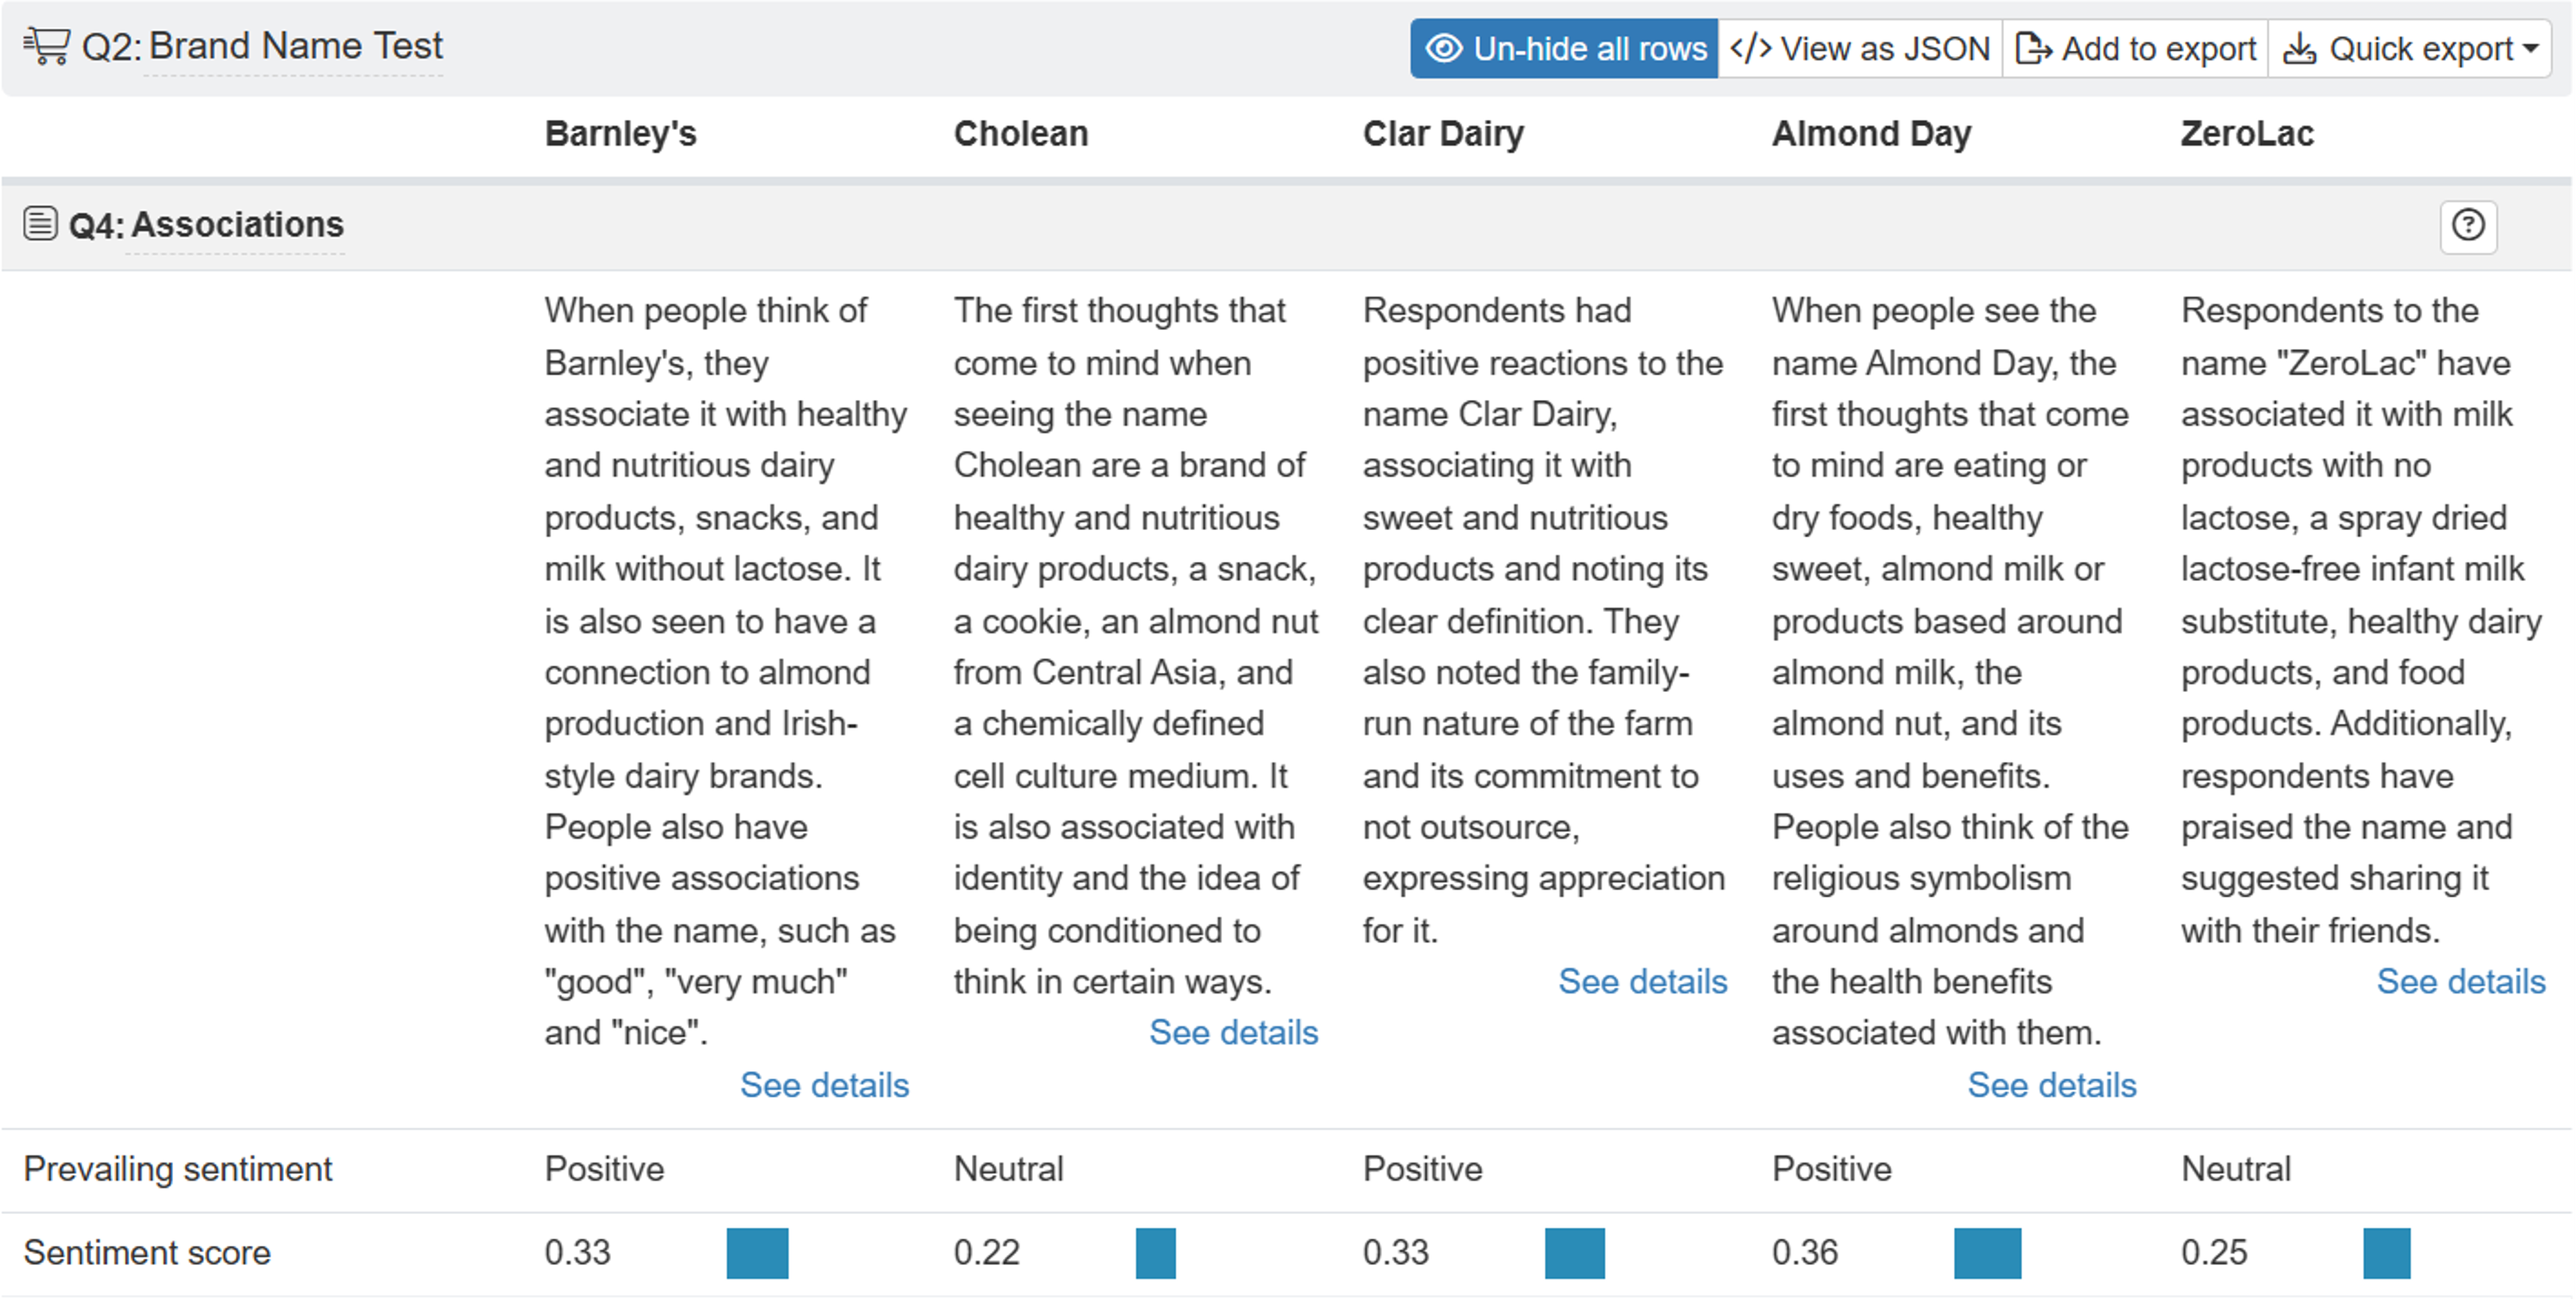Click the Almond Day sentiment score bar

pyautogui.click(x=1987, y=1253)
